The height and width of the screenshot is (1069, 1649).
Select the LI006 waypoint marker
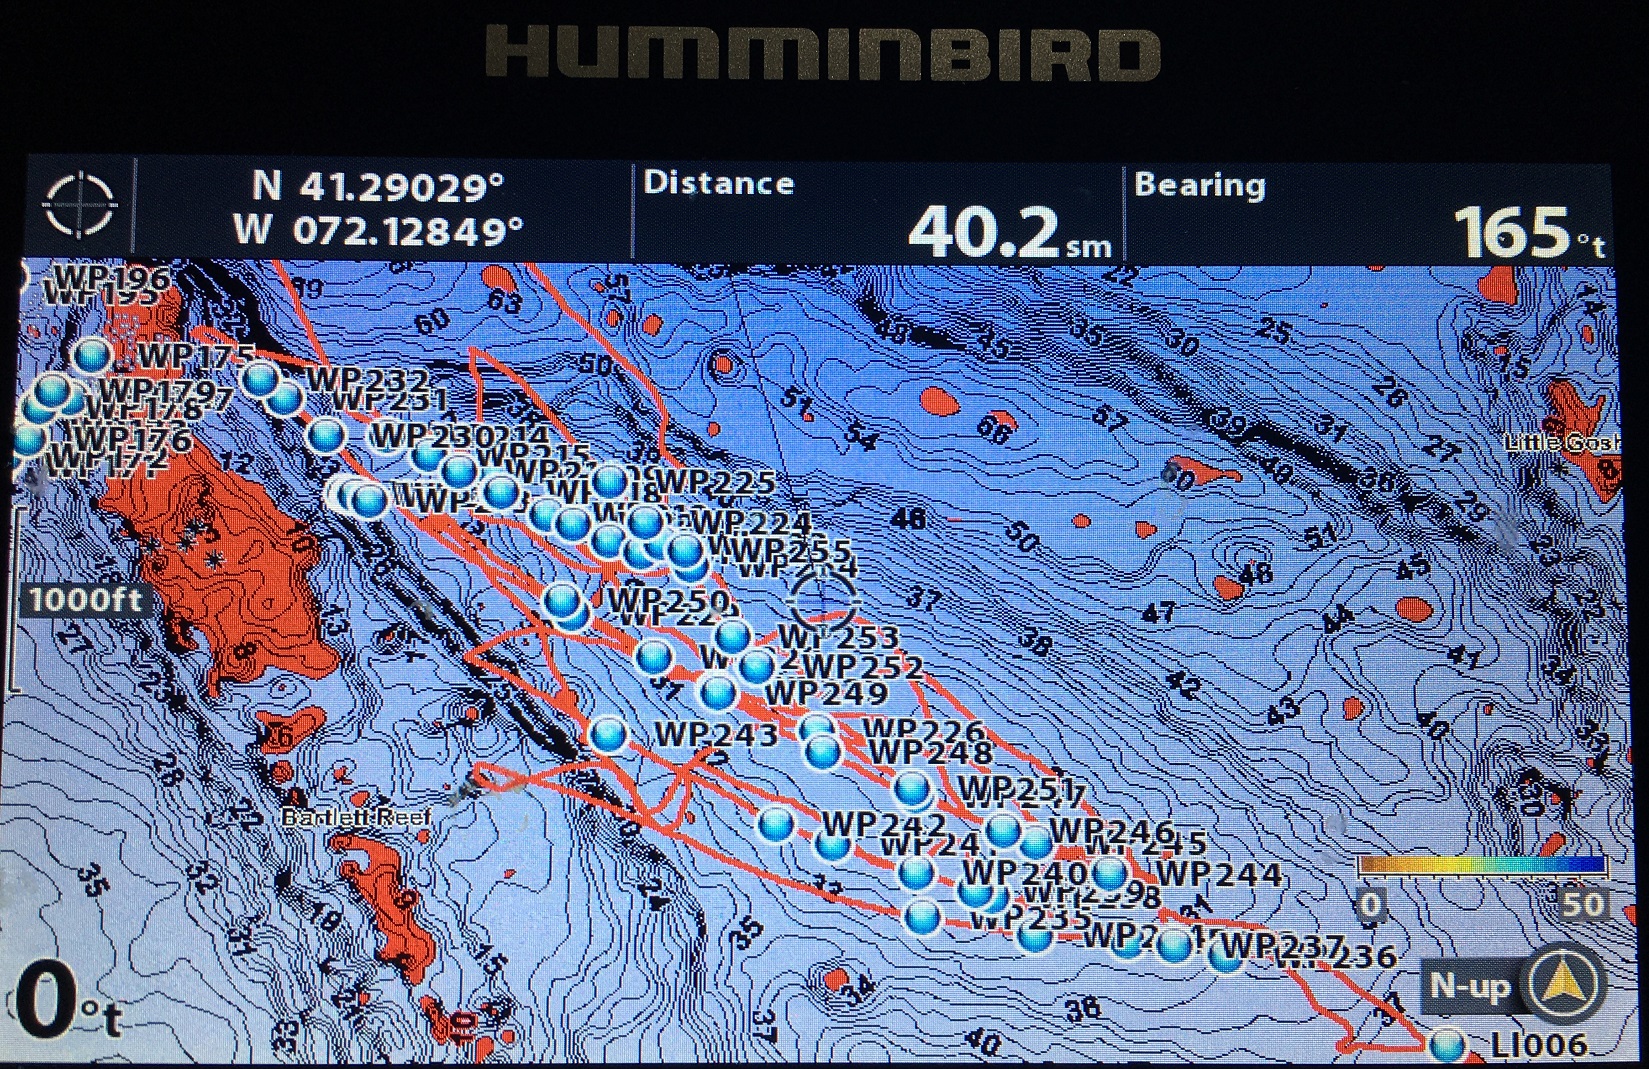click(1446, 1046)
